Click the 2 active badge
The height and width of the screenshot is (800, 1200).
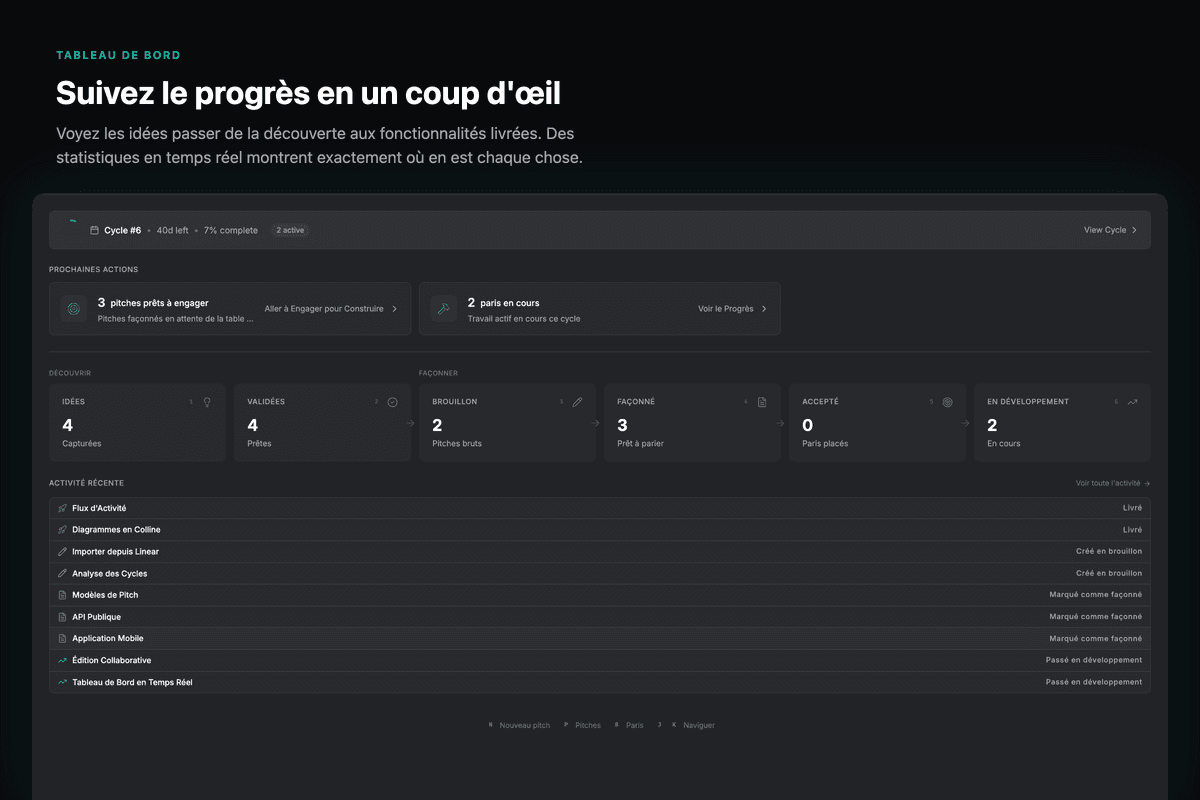(x=290, y=230)
